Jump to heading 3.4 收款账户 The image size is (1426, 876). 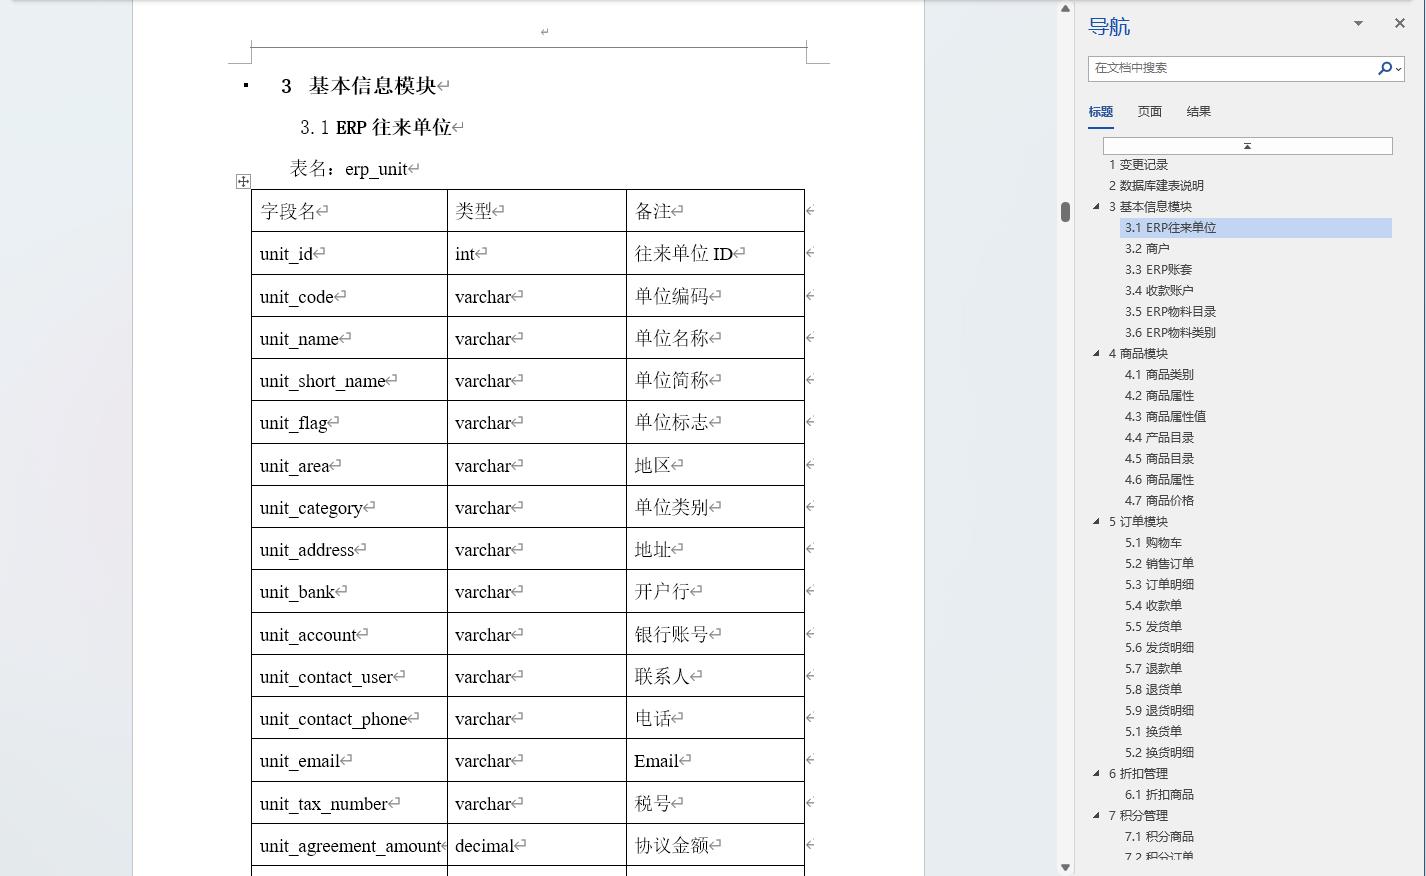click(1159, 291)
